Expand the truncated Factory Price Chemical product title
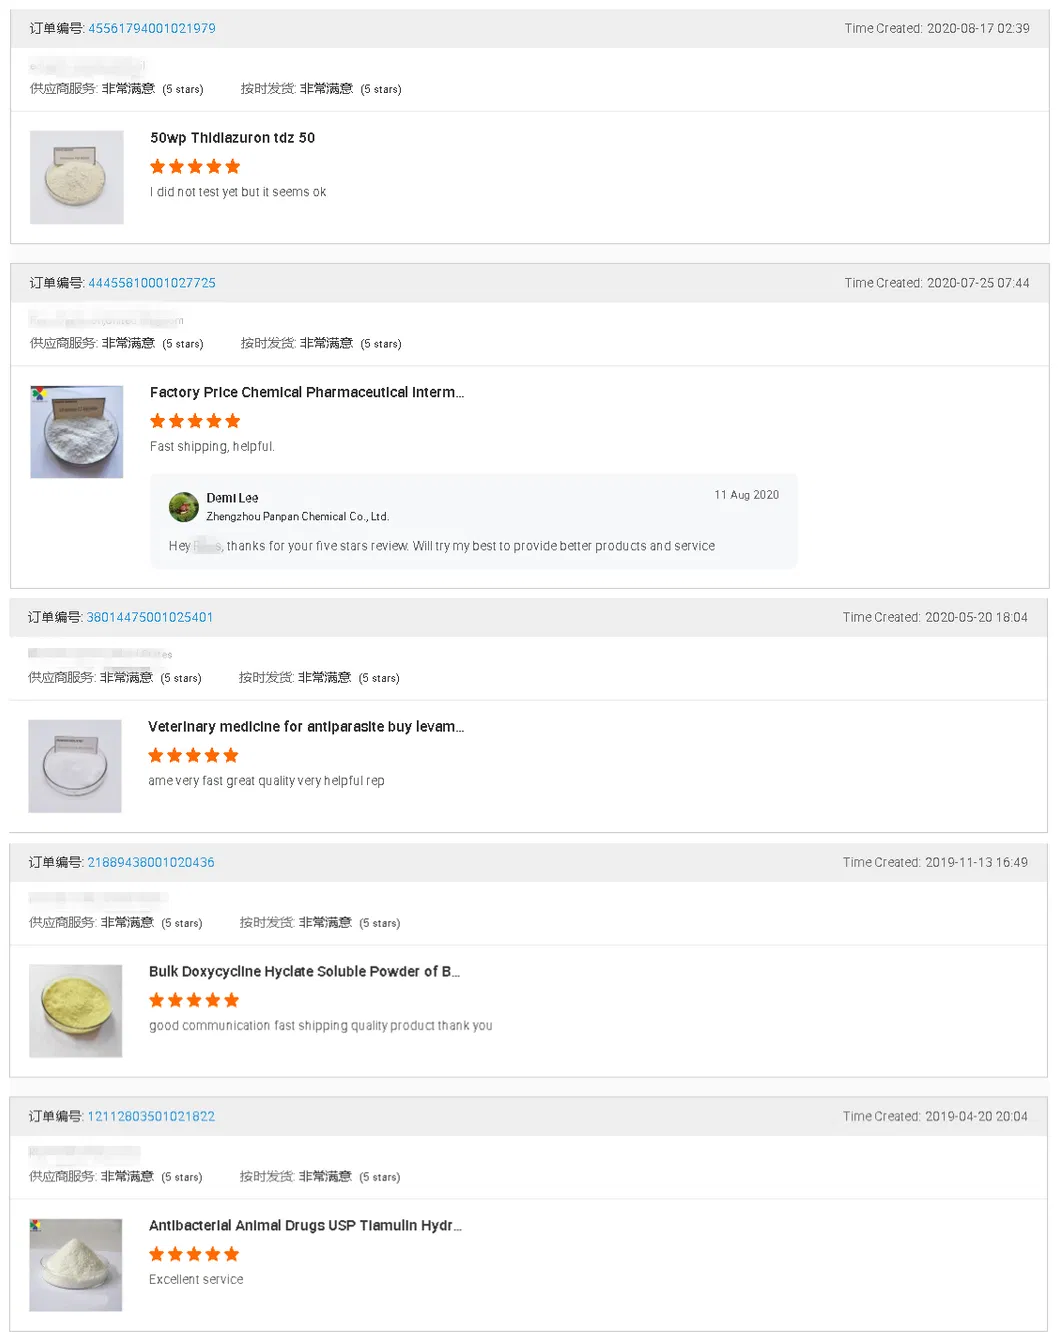The image size is (1059, 1343). click(307, 392)
